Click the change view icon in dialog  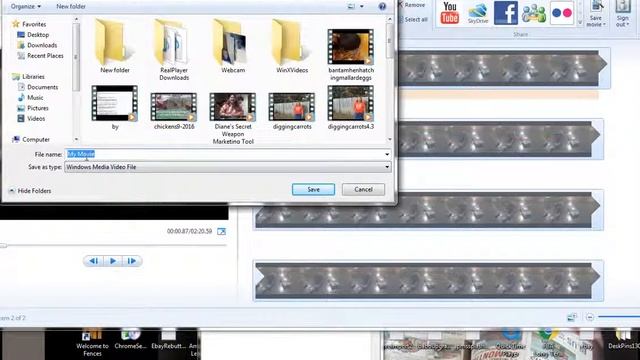351,6
